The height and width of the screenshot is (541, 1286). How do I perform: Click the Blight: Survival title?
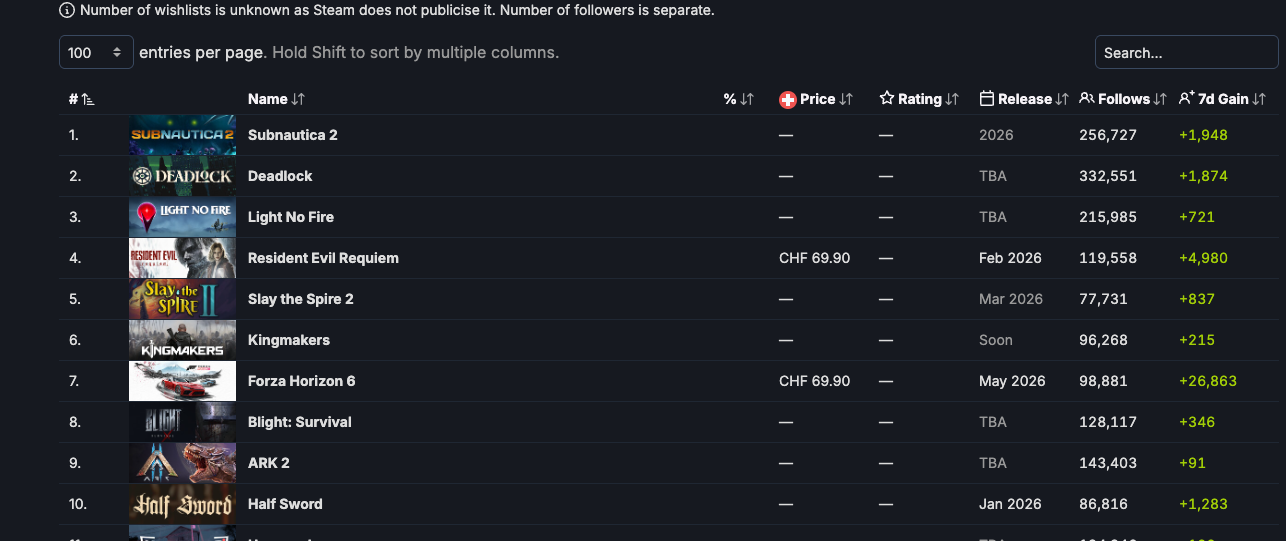299,422
